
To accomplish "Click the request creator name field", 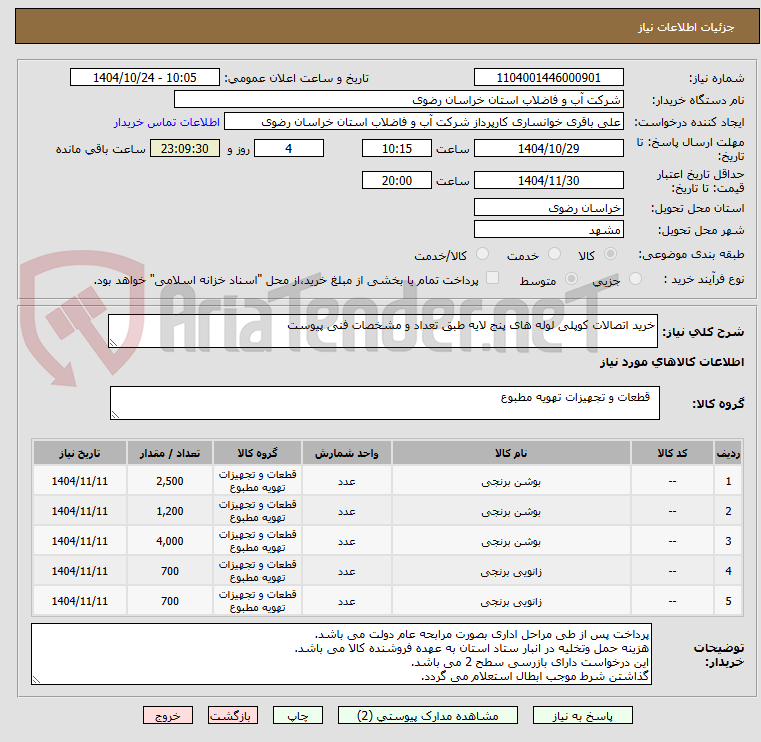I will (x=424, y=122).
